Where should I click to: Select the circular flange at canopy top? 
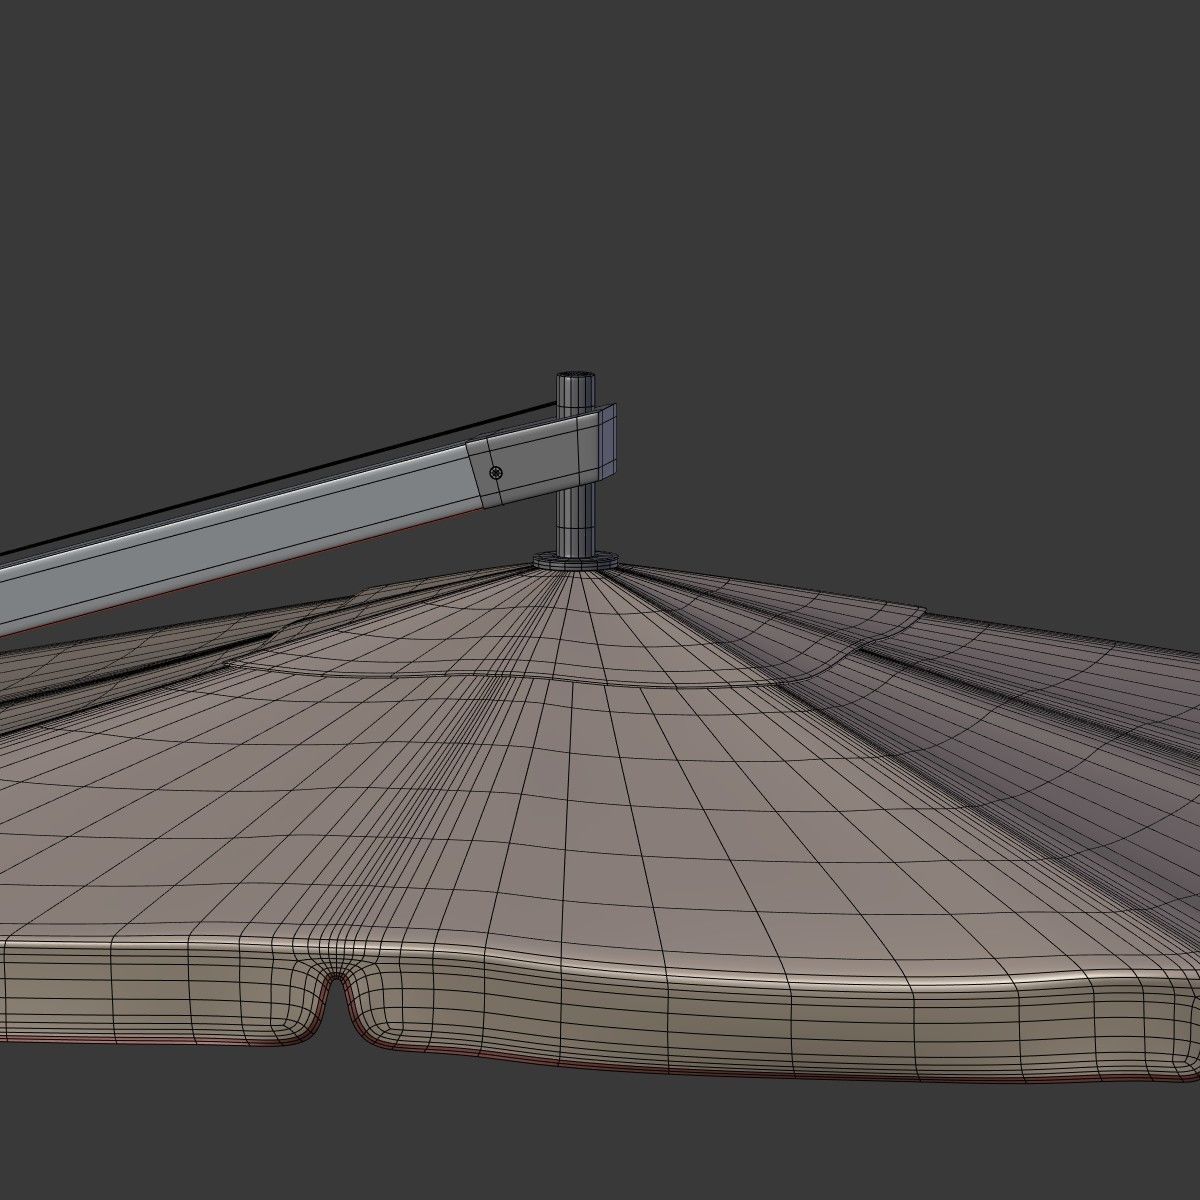coord(575,560)
